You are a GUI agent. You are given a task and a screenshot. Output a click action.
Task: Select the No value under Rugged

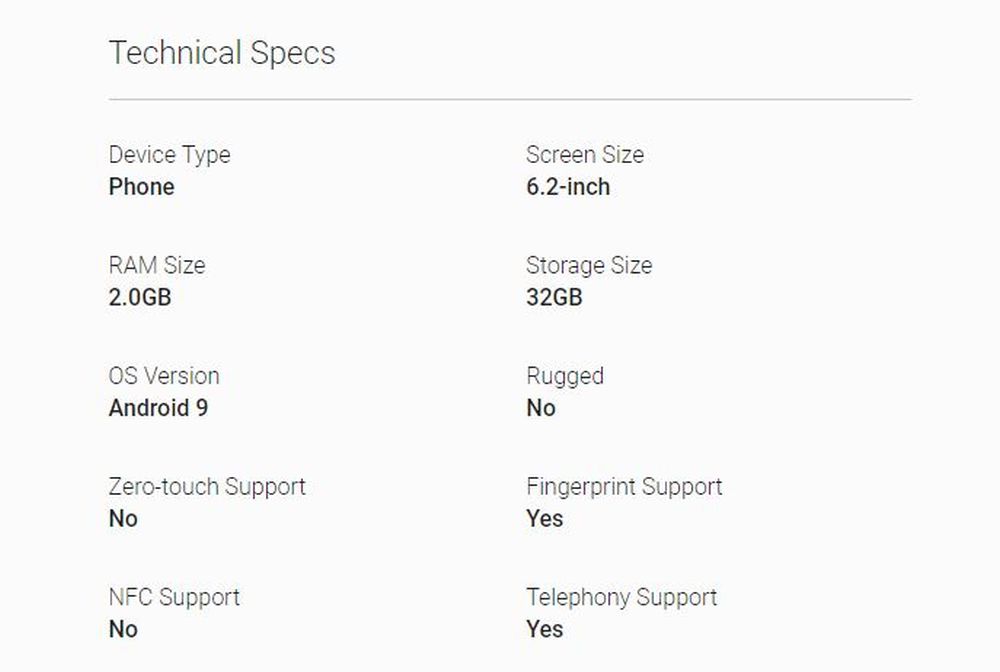click(540, 408)
